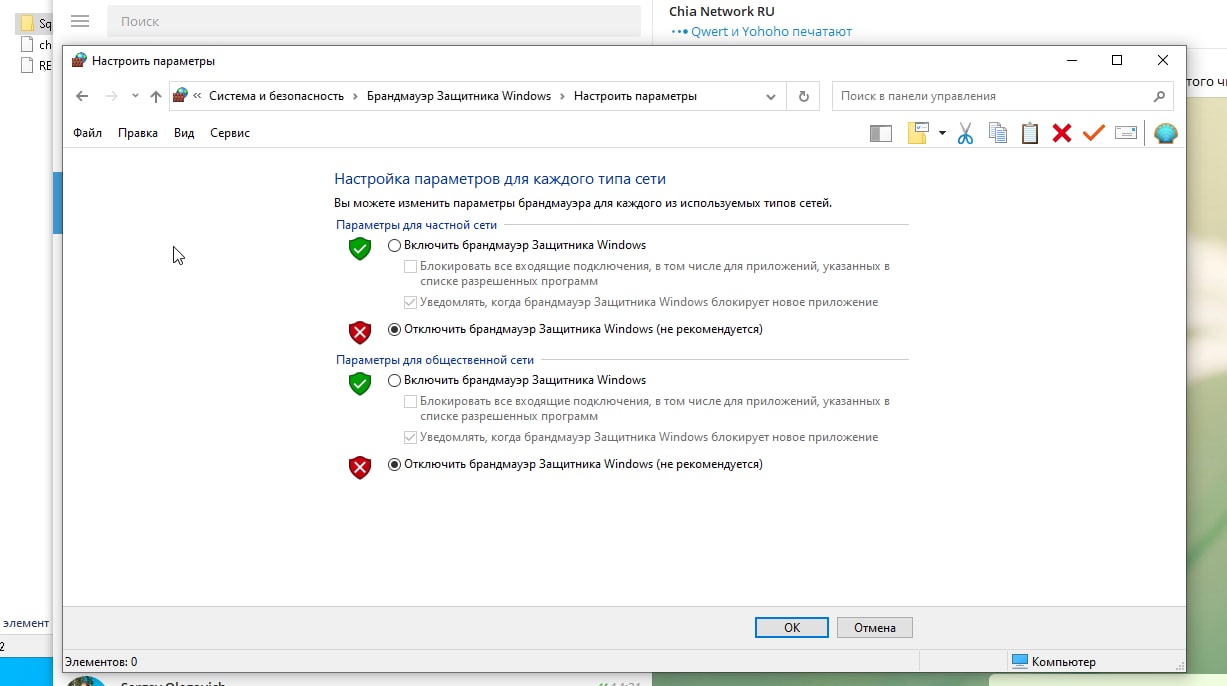Open Chia Network RU chat header
The width and height of the screenshot is (1227, 686).
(722, 12)
